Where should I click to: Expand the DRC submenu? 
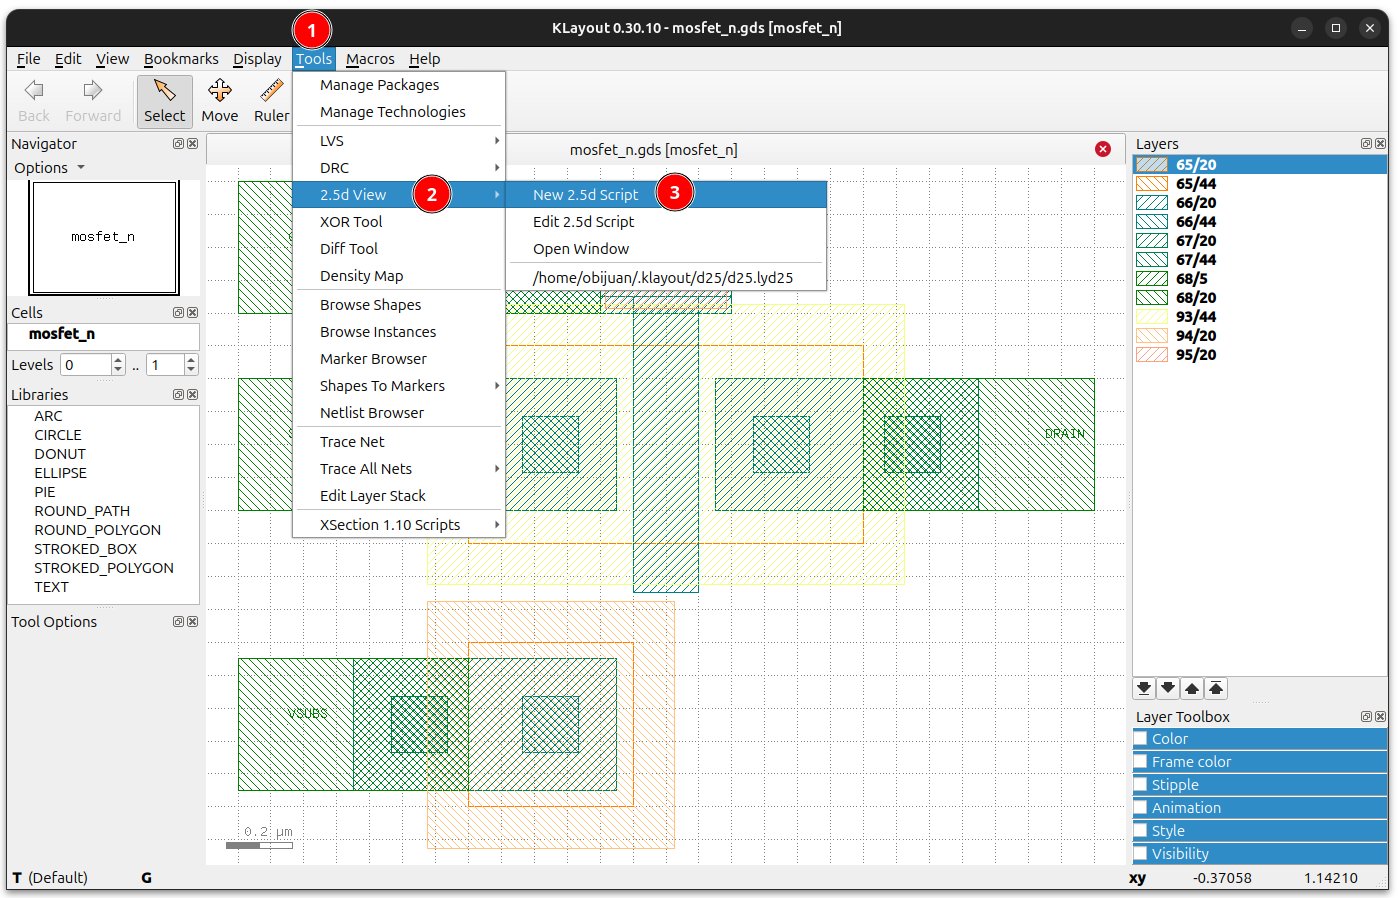(x=399, y=168)
